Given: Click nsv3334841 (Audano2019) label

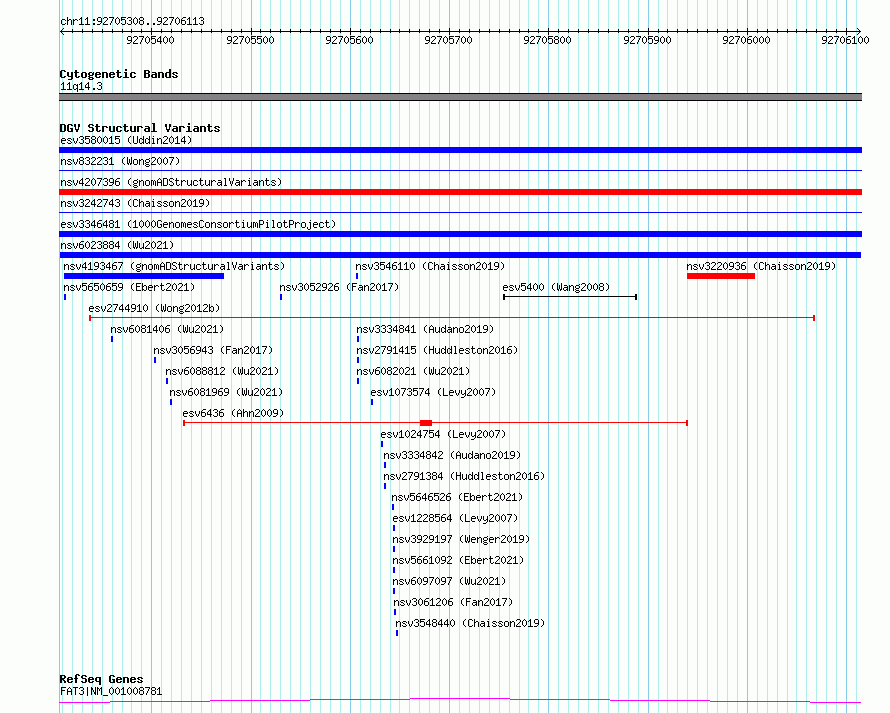Looking at the screenshot, I should (x=425, y=329).
